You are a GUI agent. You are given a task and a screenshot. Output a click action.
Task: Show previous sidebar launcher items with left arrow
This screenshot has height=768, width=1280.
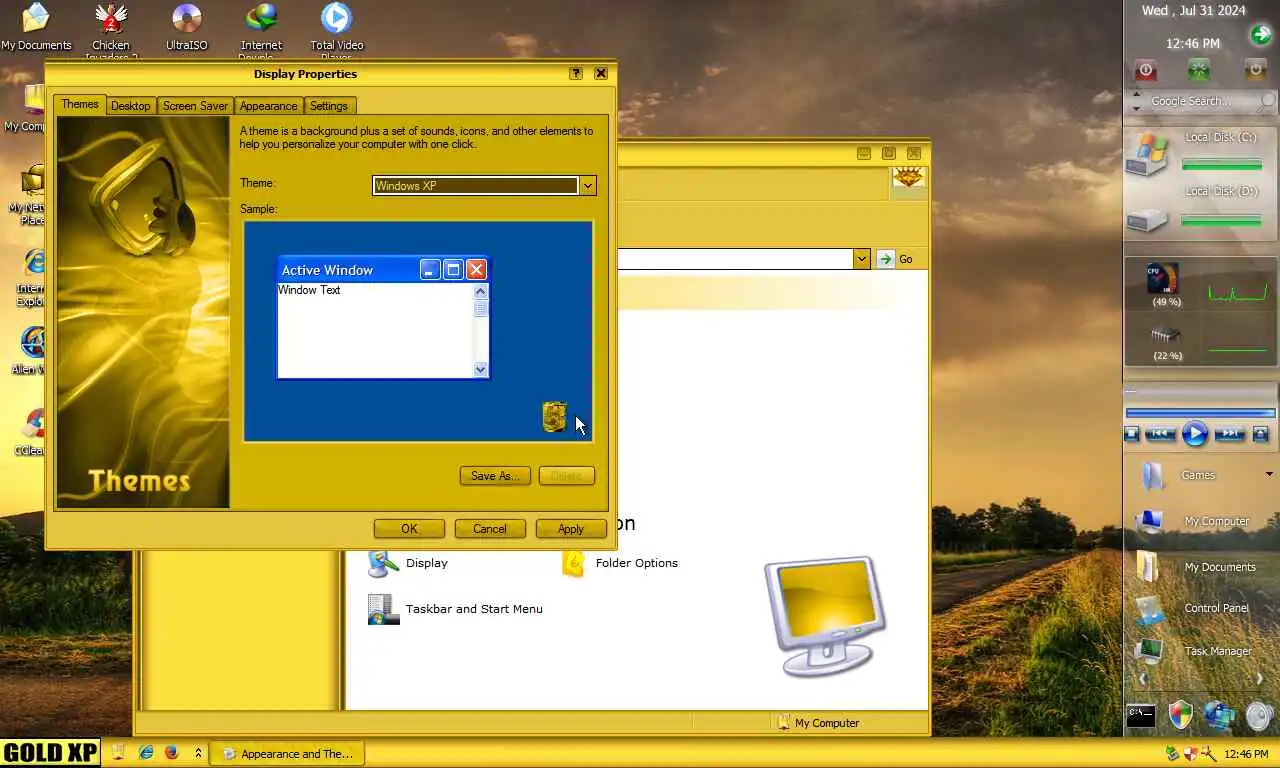point(1143,679)
